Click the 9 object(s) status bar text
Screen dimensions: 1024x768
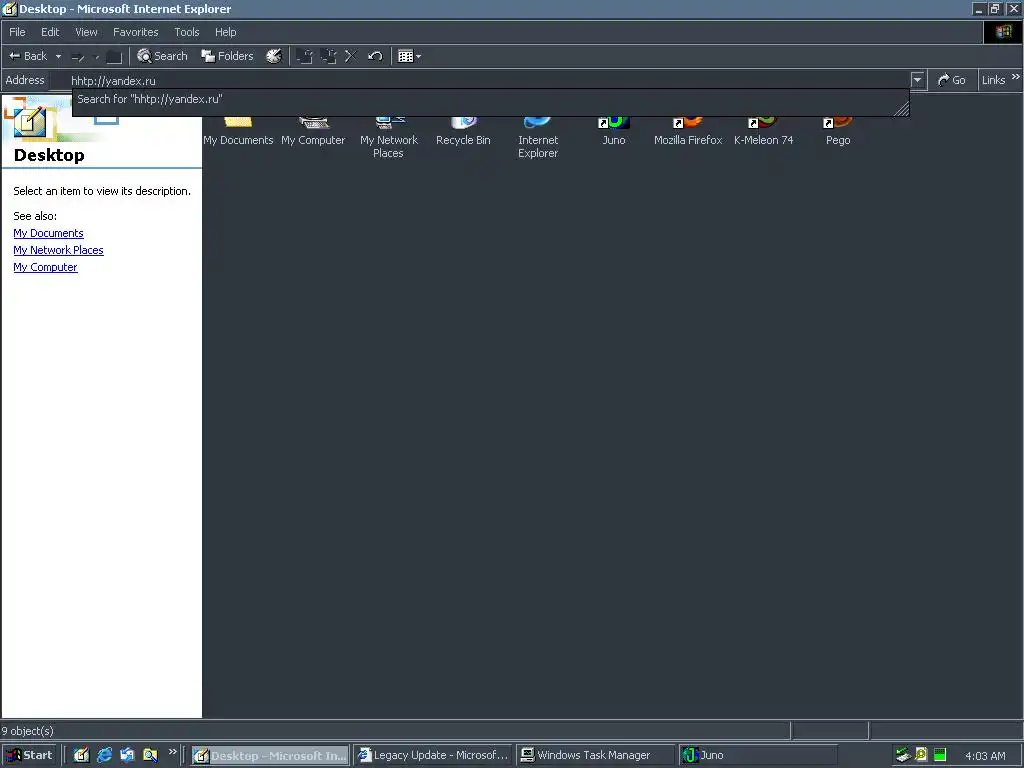(x=27, y=731)
